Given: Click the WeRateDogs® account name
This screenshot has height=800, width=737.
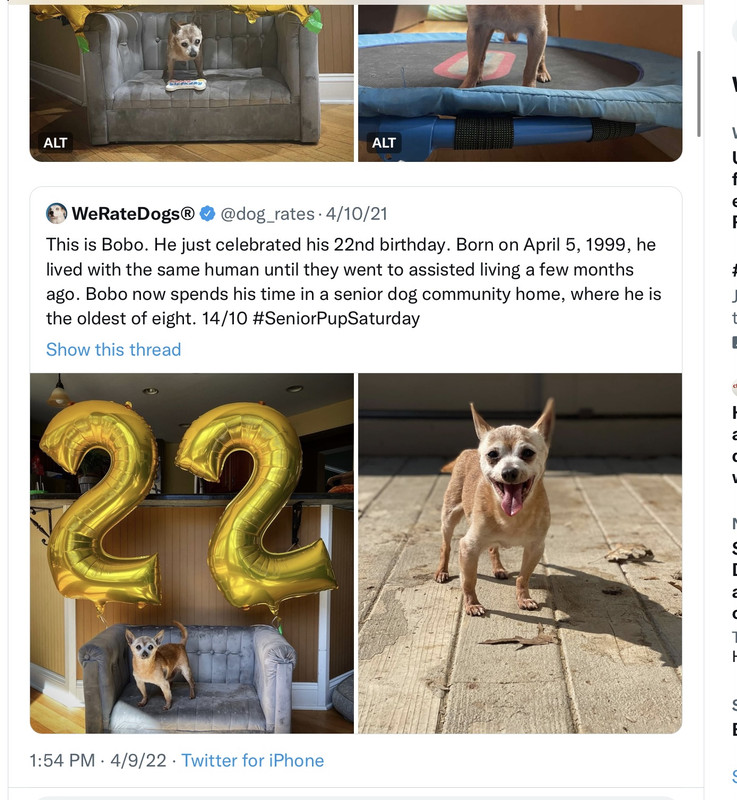Looking at the screenshot, I should [x=133, y=213].
